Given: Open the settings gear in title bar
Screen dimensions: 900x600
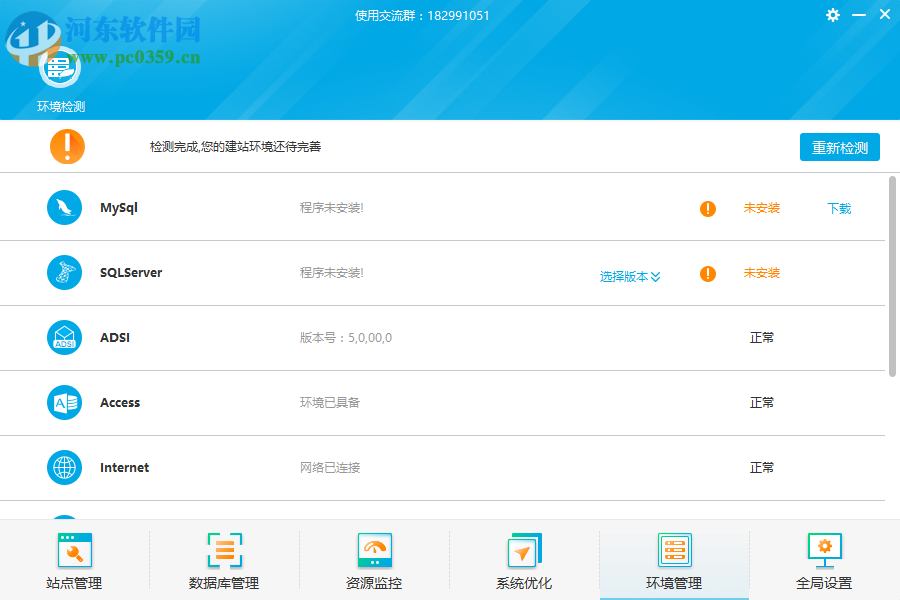Looking at the screenshot, I should pos(833,15).
